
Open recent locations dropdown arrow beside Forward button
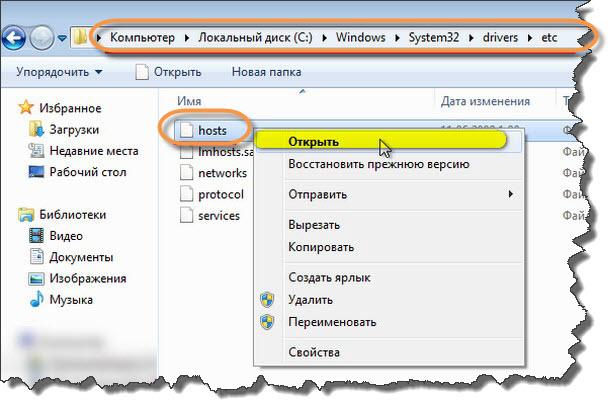[62, 38]
